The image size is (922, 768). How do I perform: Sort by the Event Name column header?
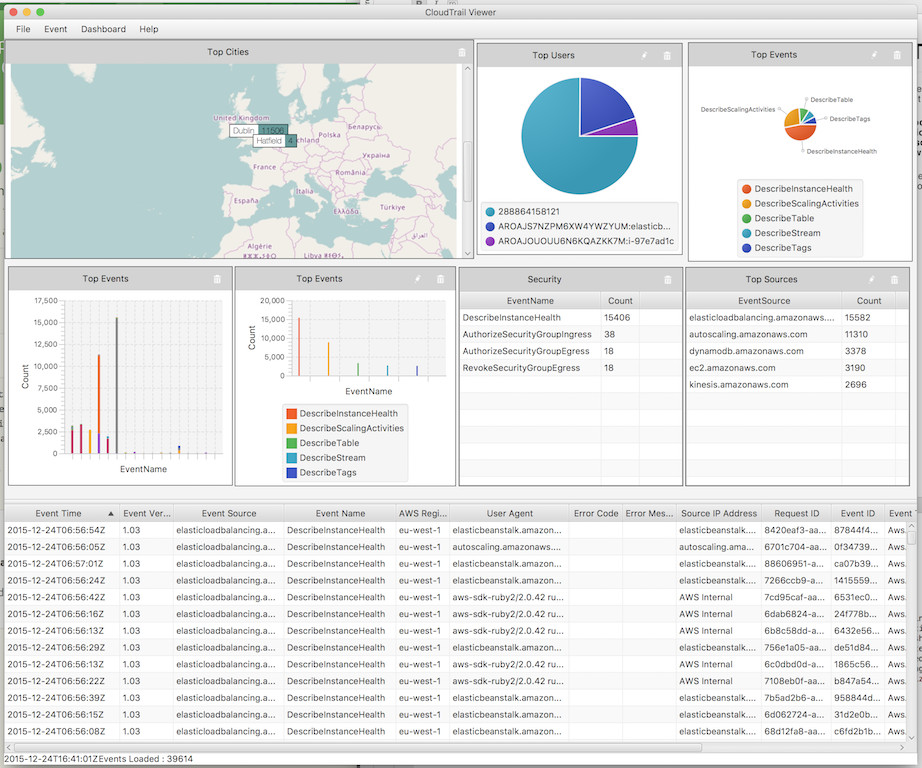pos(340,513)
